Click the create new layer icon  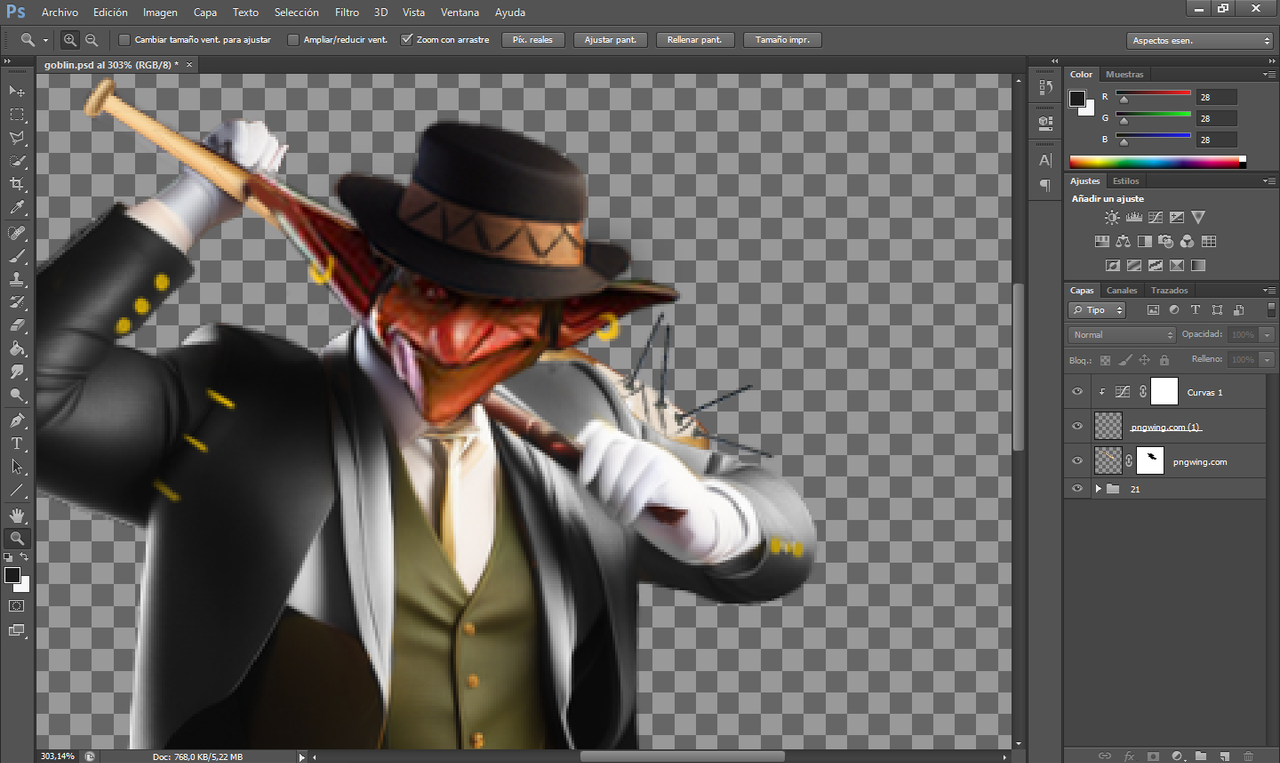click(x=1225, y=756)
